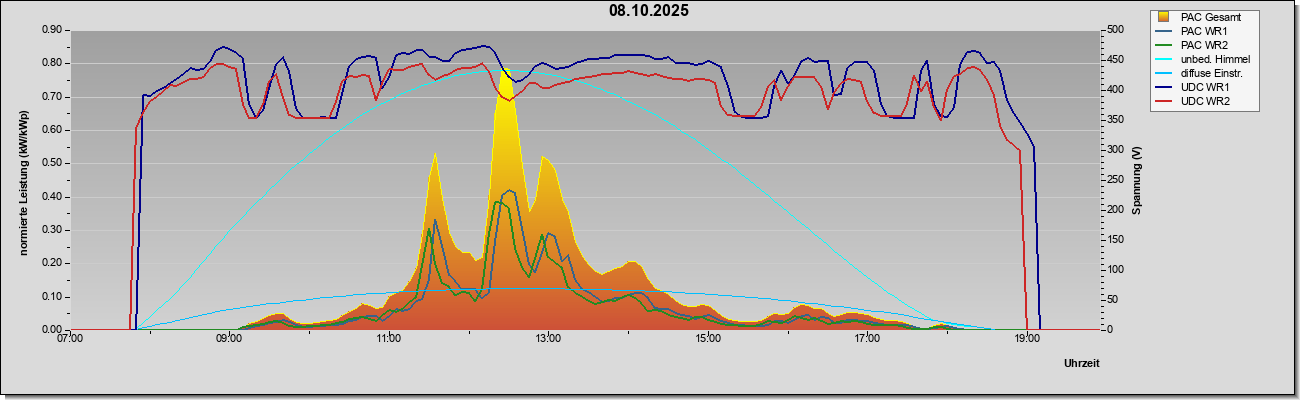Click the chart title date 08.10.2025

tap(649, 11)
